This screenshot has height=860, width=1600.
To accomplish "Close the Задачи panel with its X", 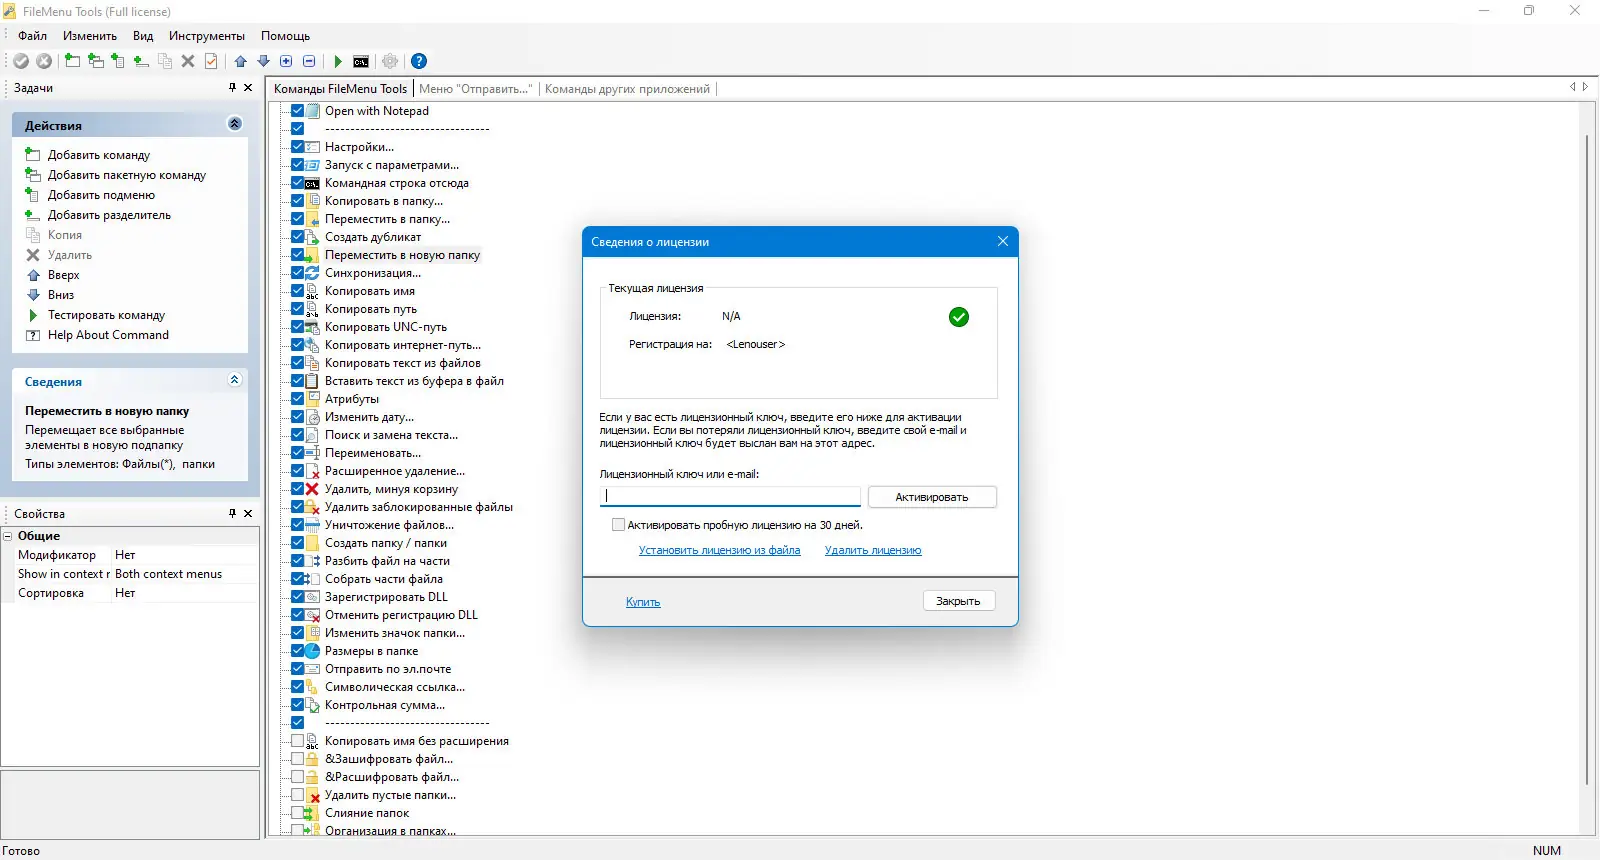I will (248, 88).
